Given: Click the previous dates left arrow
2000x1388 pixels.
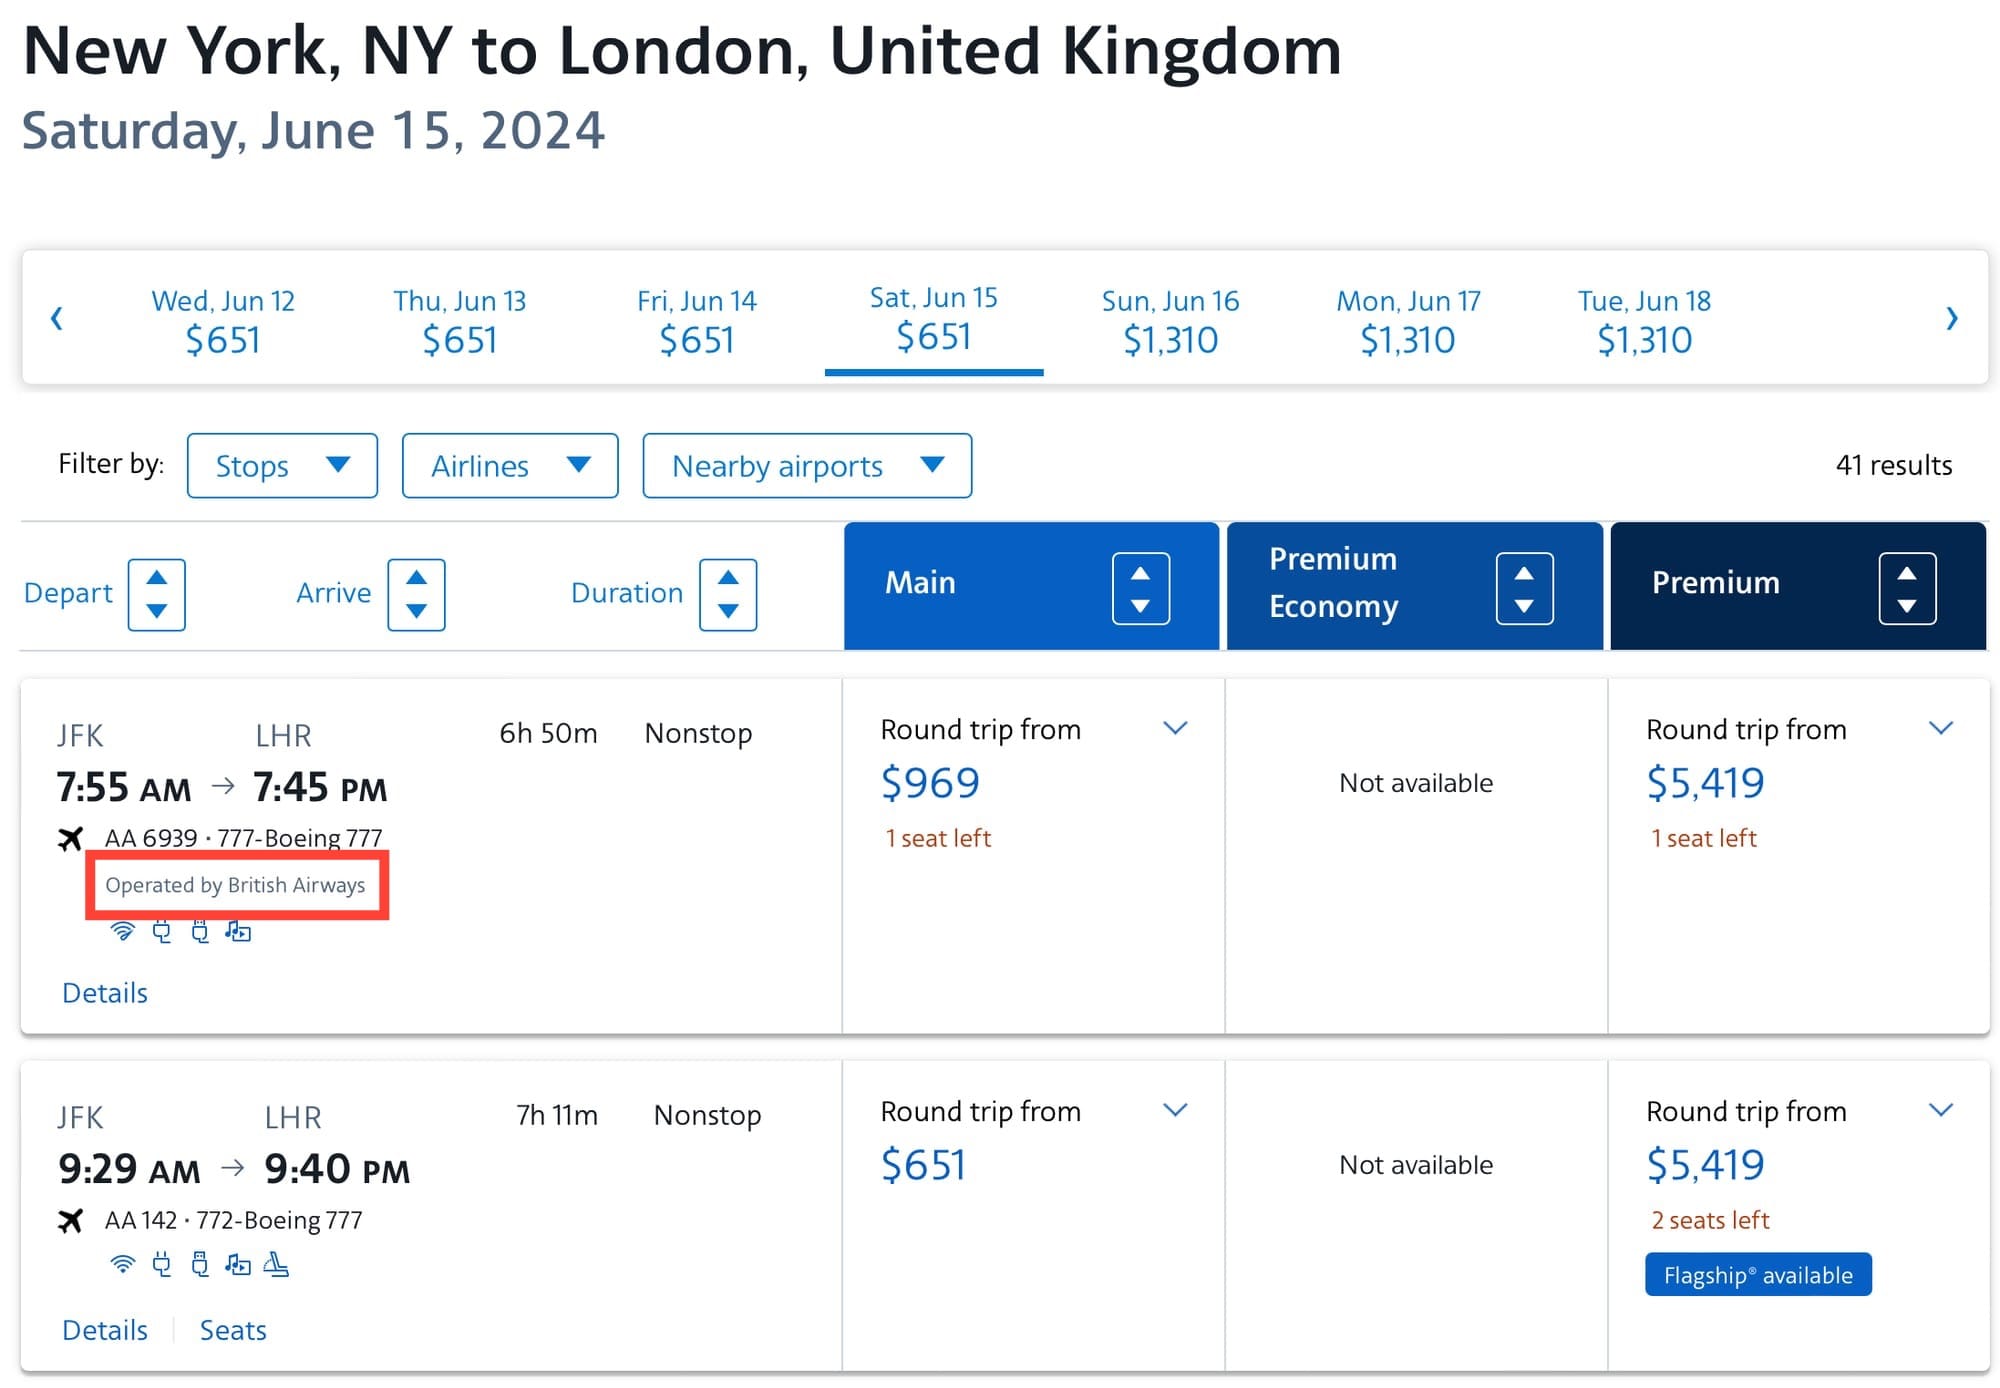Looking at the screenshot, I should (57, 319).
